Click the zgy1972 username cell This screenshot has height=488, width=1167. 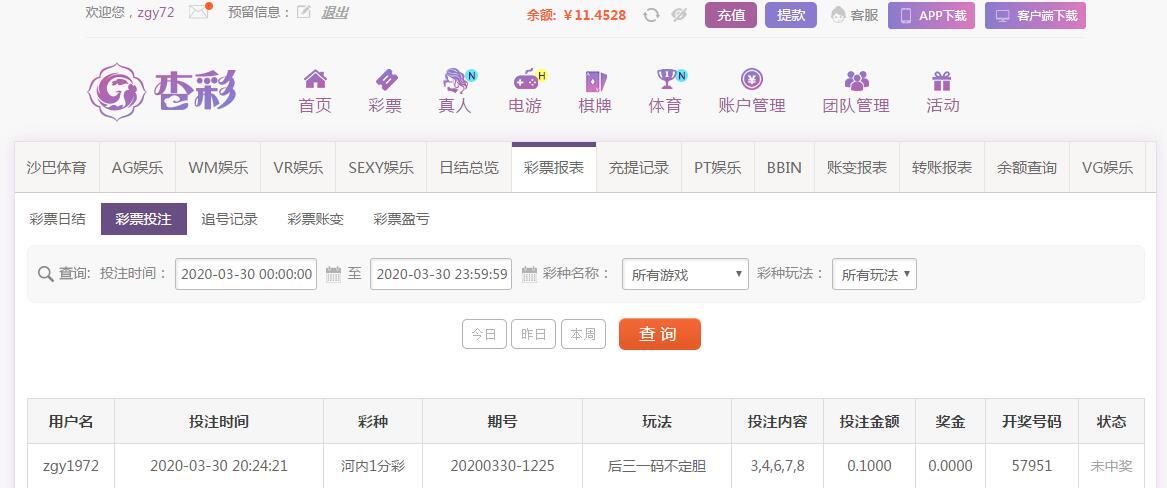coord(71,466)
